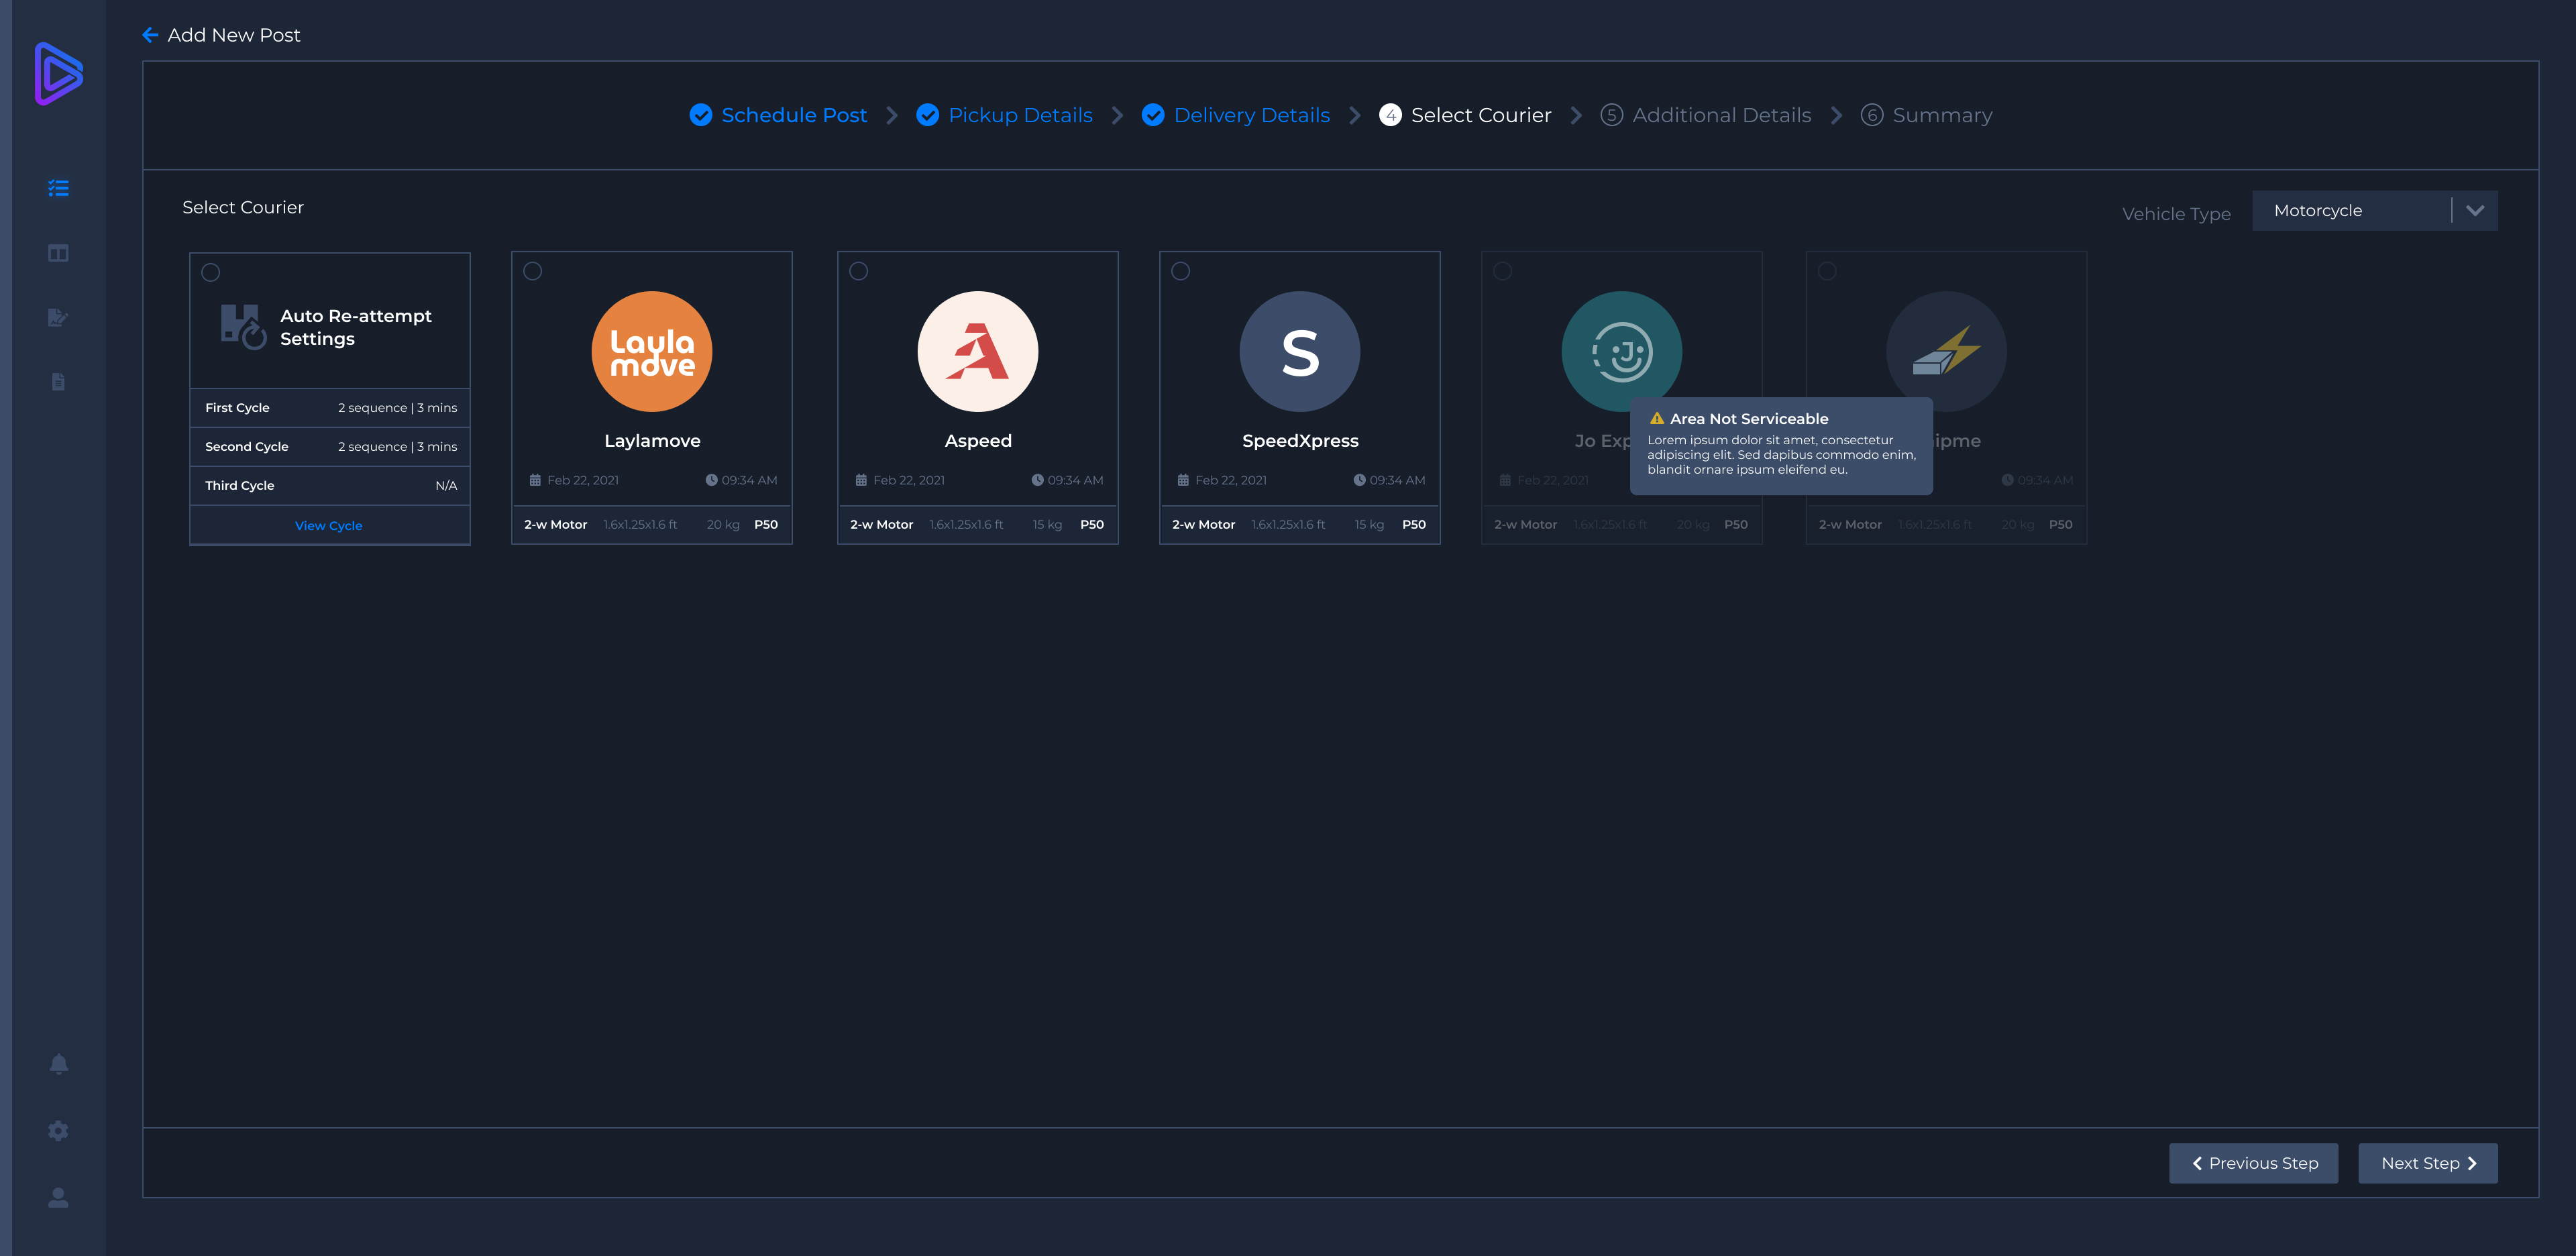Click the Vehicle Type dropdown chevron
2576x1256 pixels.
click(2475, 210)
